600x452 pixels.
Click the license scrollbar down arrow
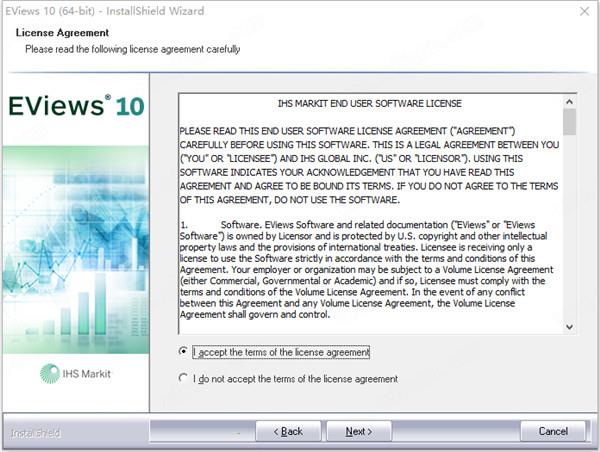(x=569, y=327)
